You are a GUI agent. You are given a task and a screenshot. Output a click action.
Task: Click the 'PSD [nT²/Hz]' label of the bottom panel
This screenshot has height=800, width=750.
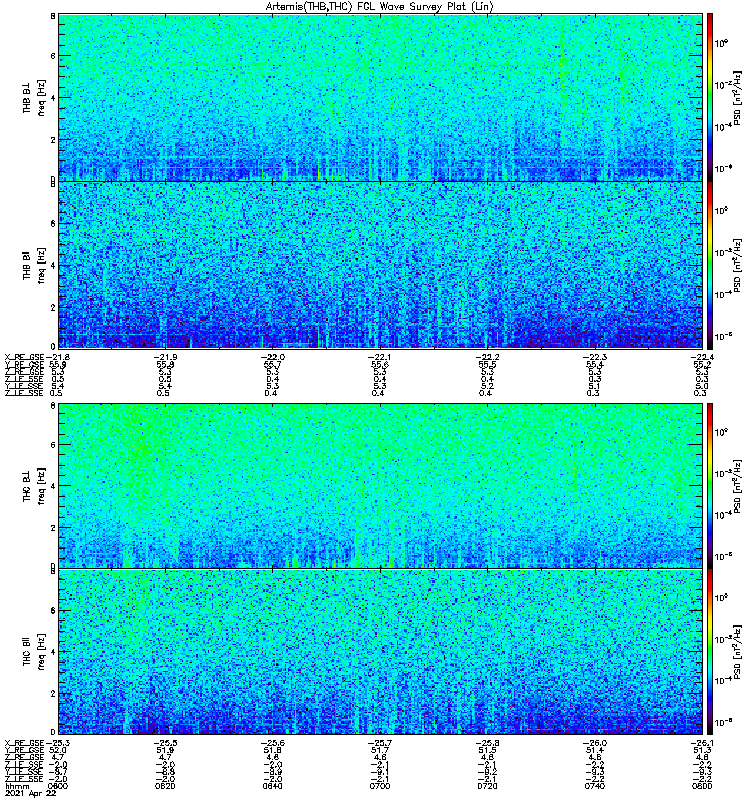click(x=737, y=652)
